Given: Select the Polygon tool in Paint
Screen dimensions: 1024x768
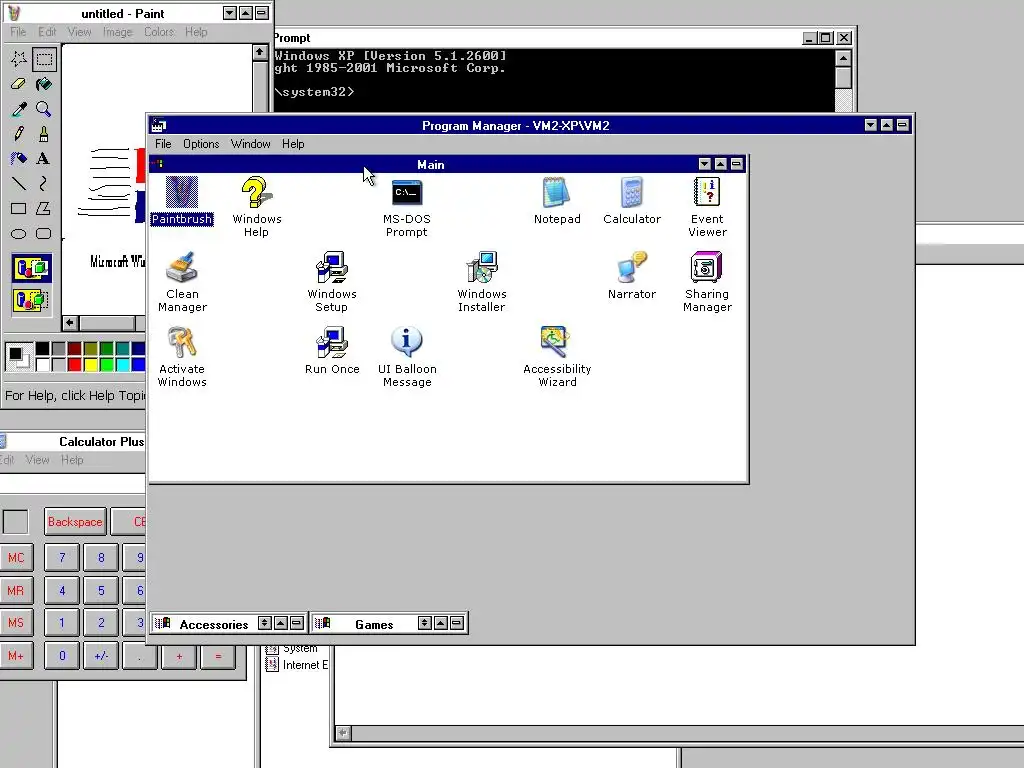Looking at the screenshot, I should click(x=44, y=208).
